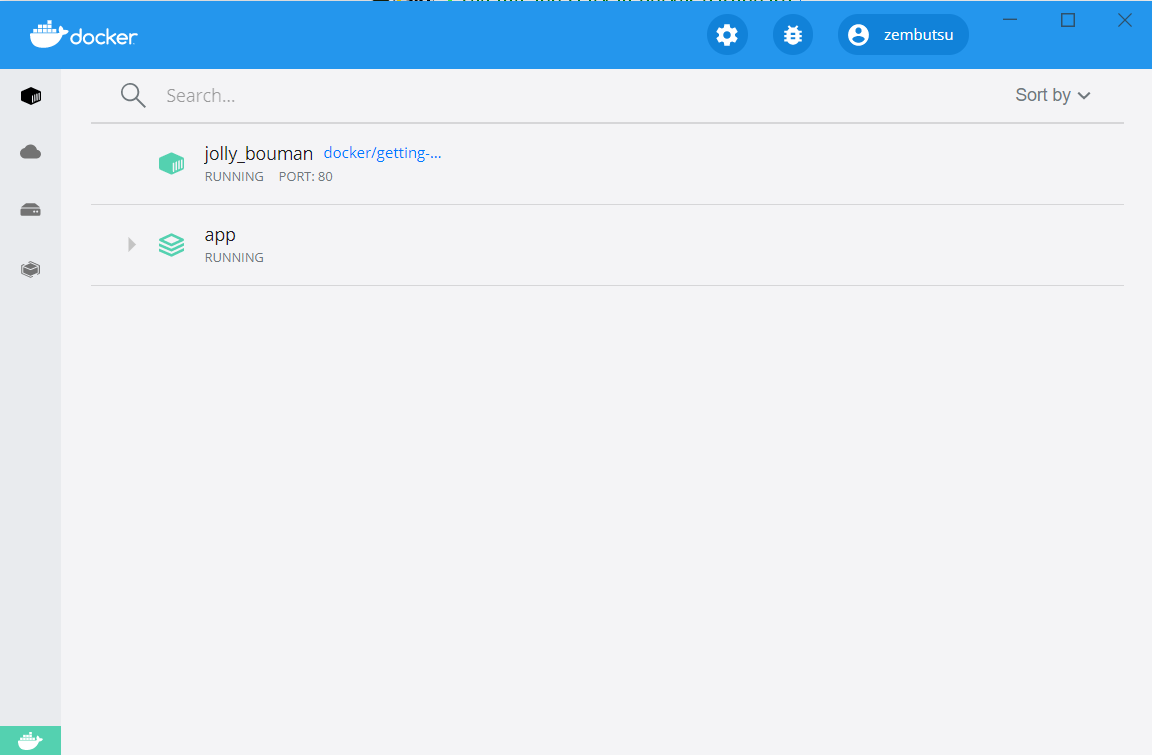
Task: Minimize the Docker Desktop window
Action: [x=1010, y=20]
